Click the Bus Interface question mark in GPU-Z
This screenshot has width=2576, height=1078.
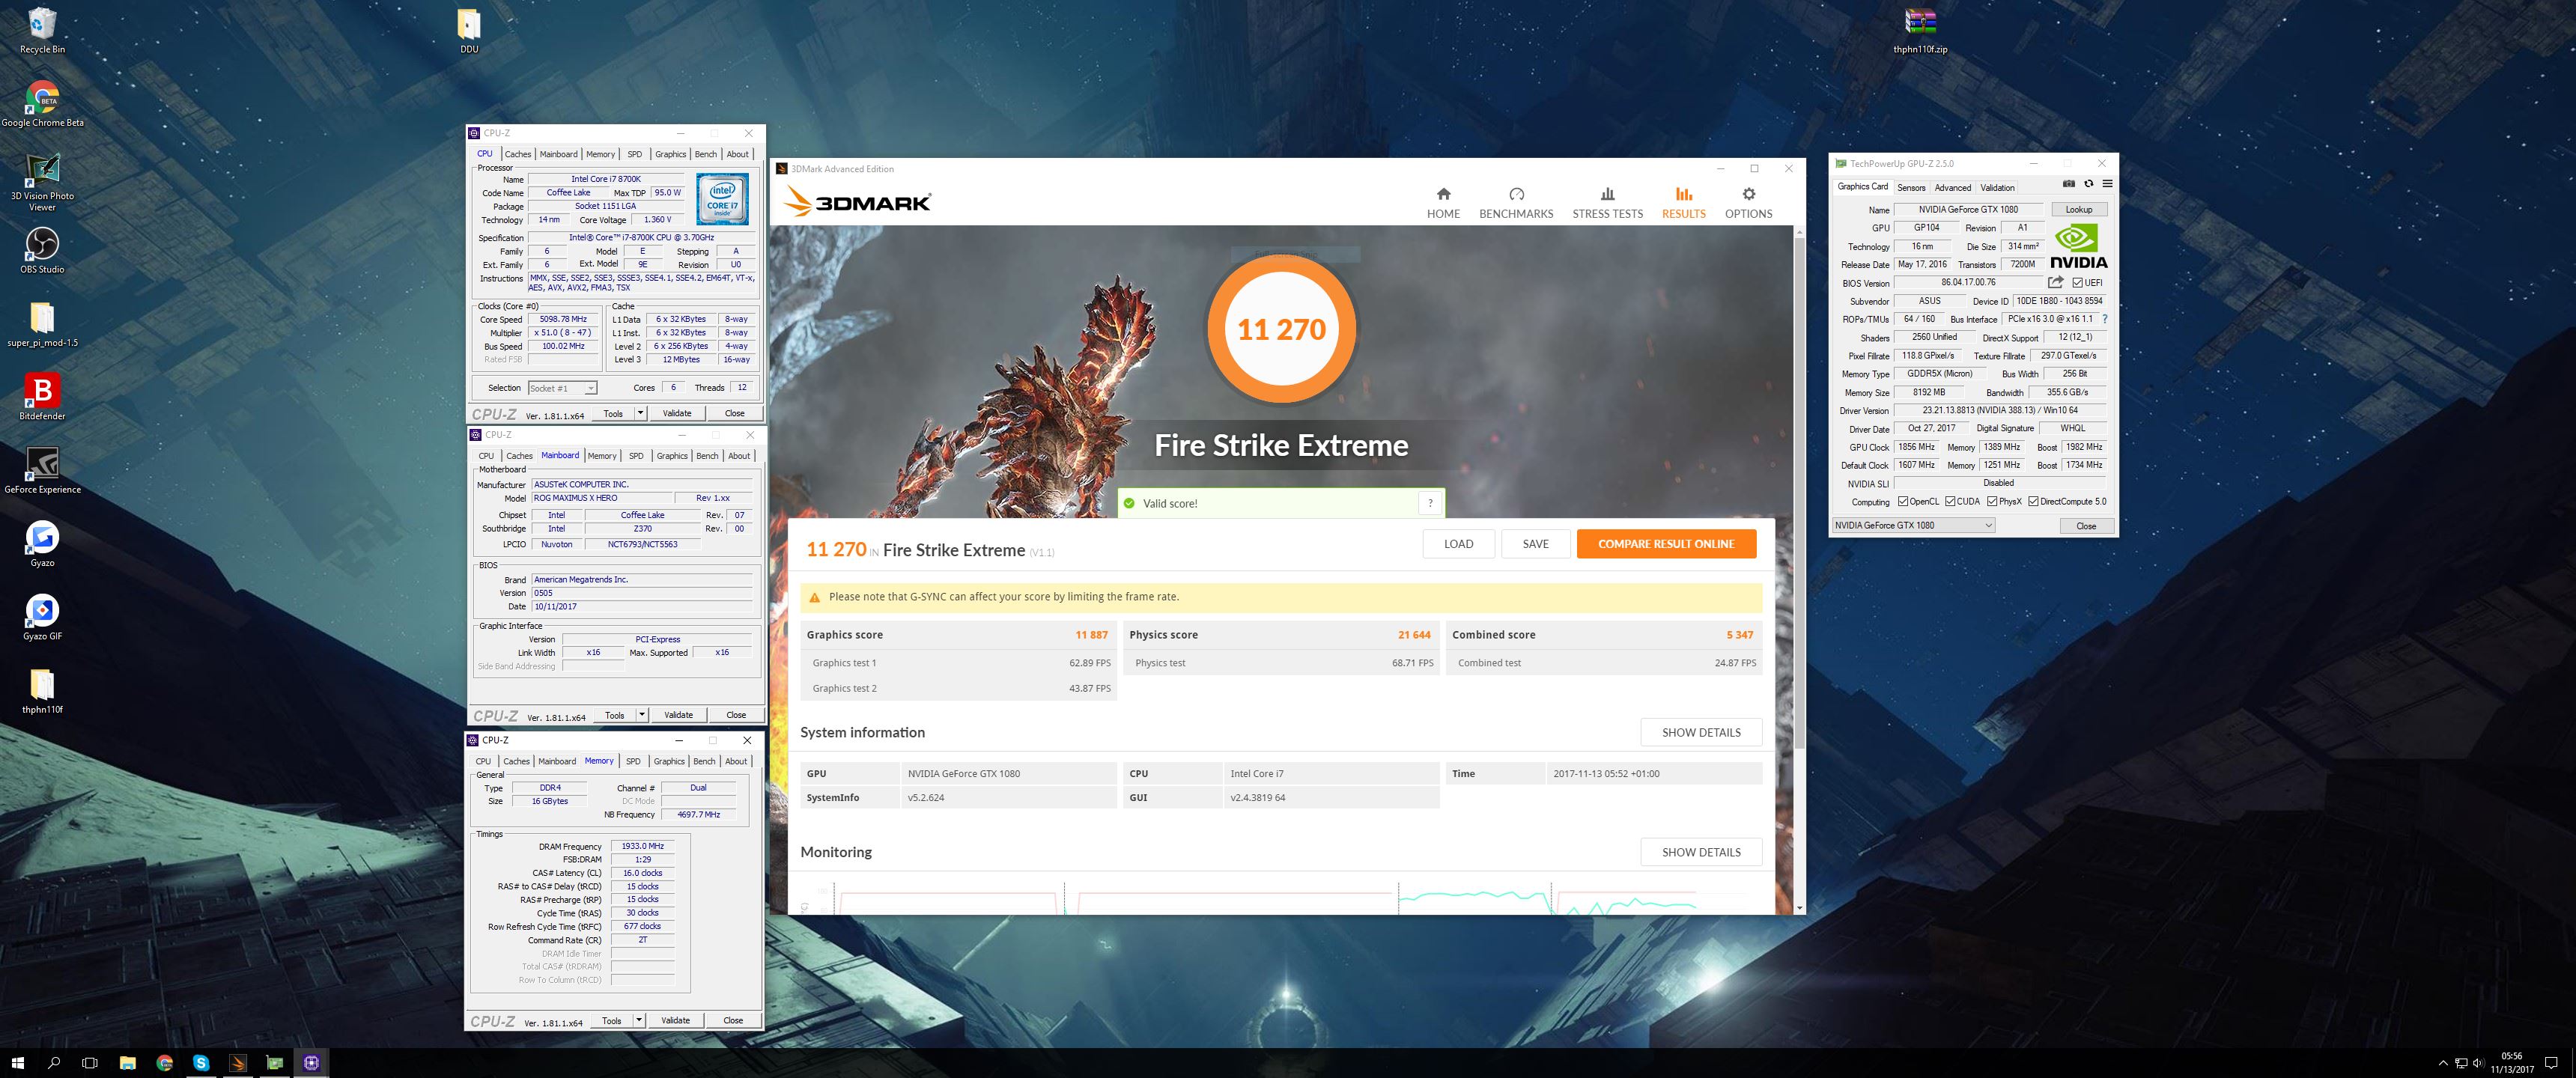[2104, 319]
